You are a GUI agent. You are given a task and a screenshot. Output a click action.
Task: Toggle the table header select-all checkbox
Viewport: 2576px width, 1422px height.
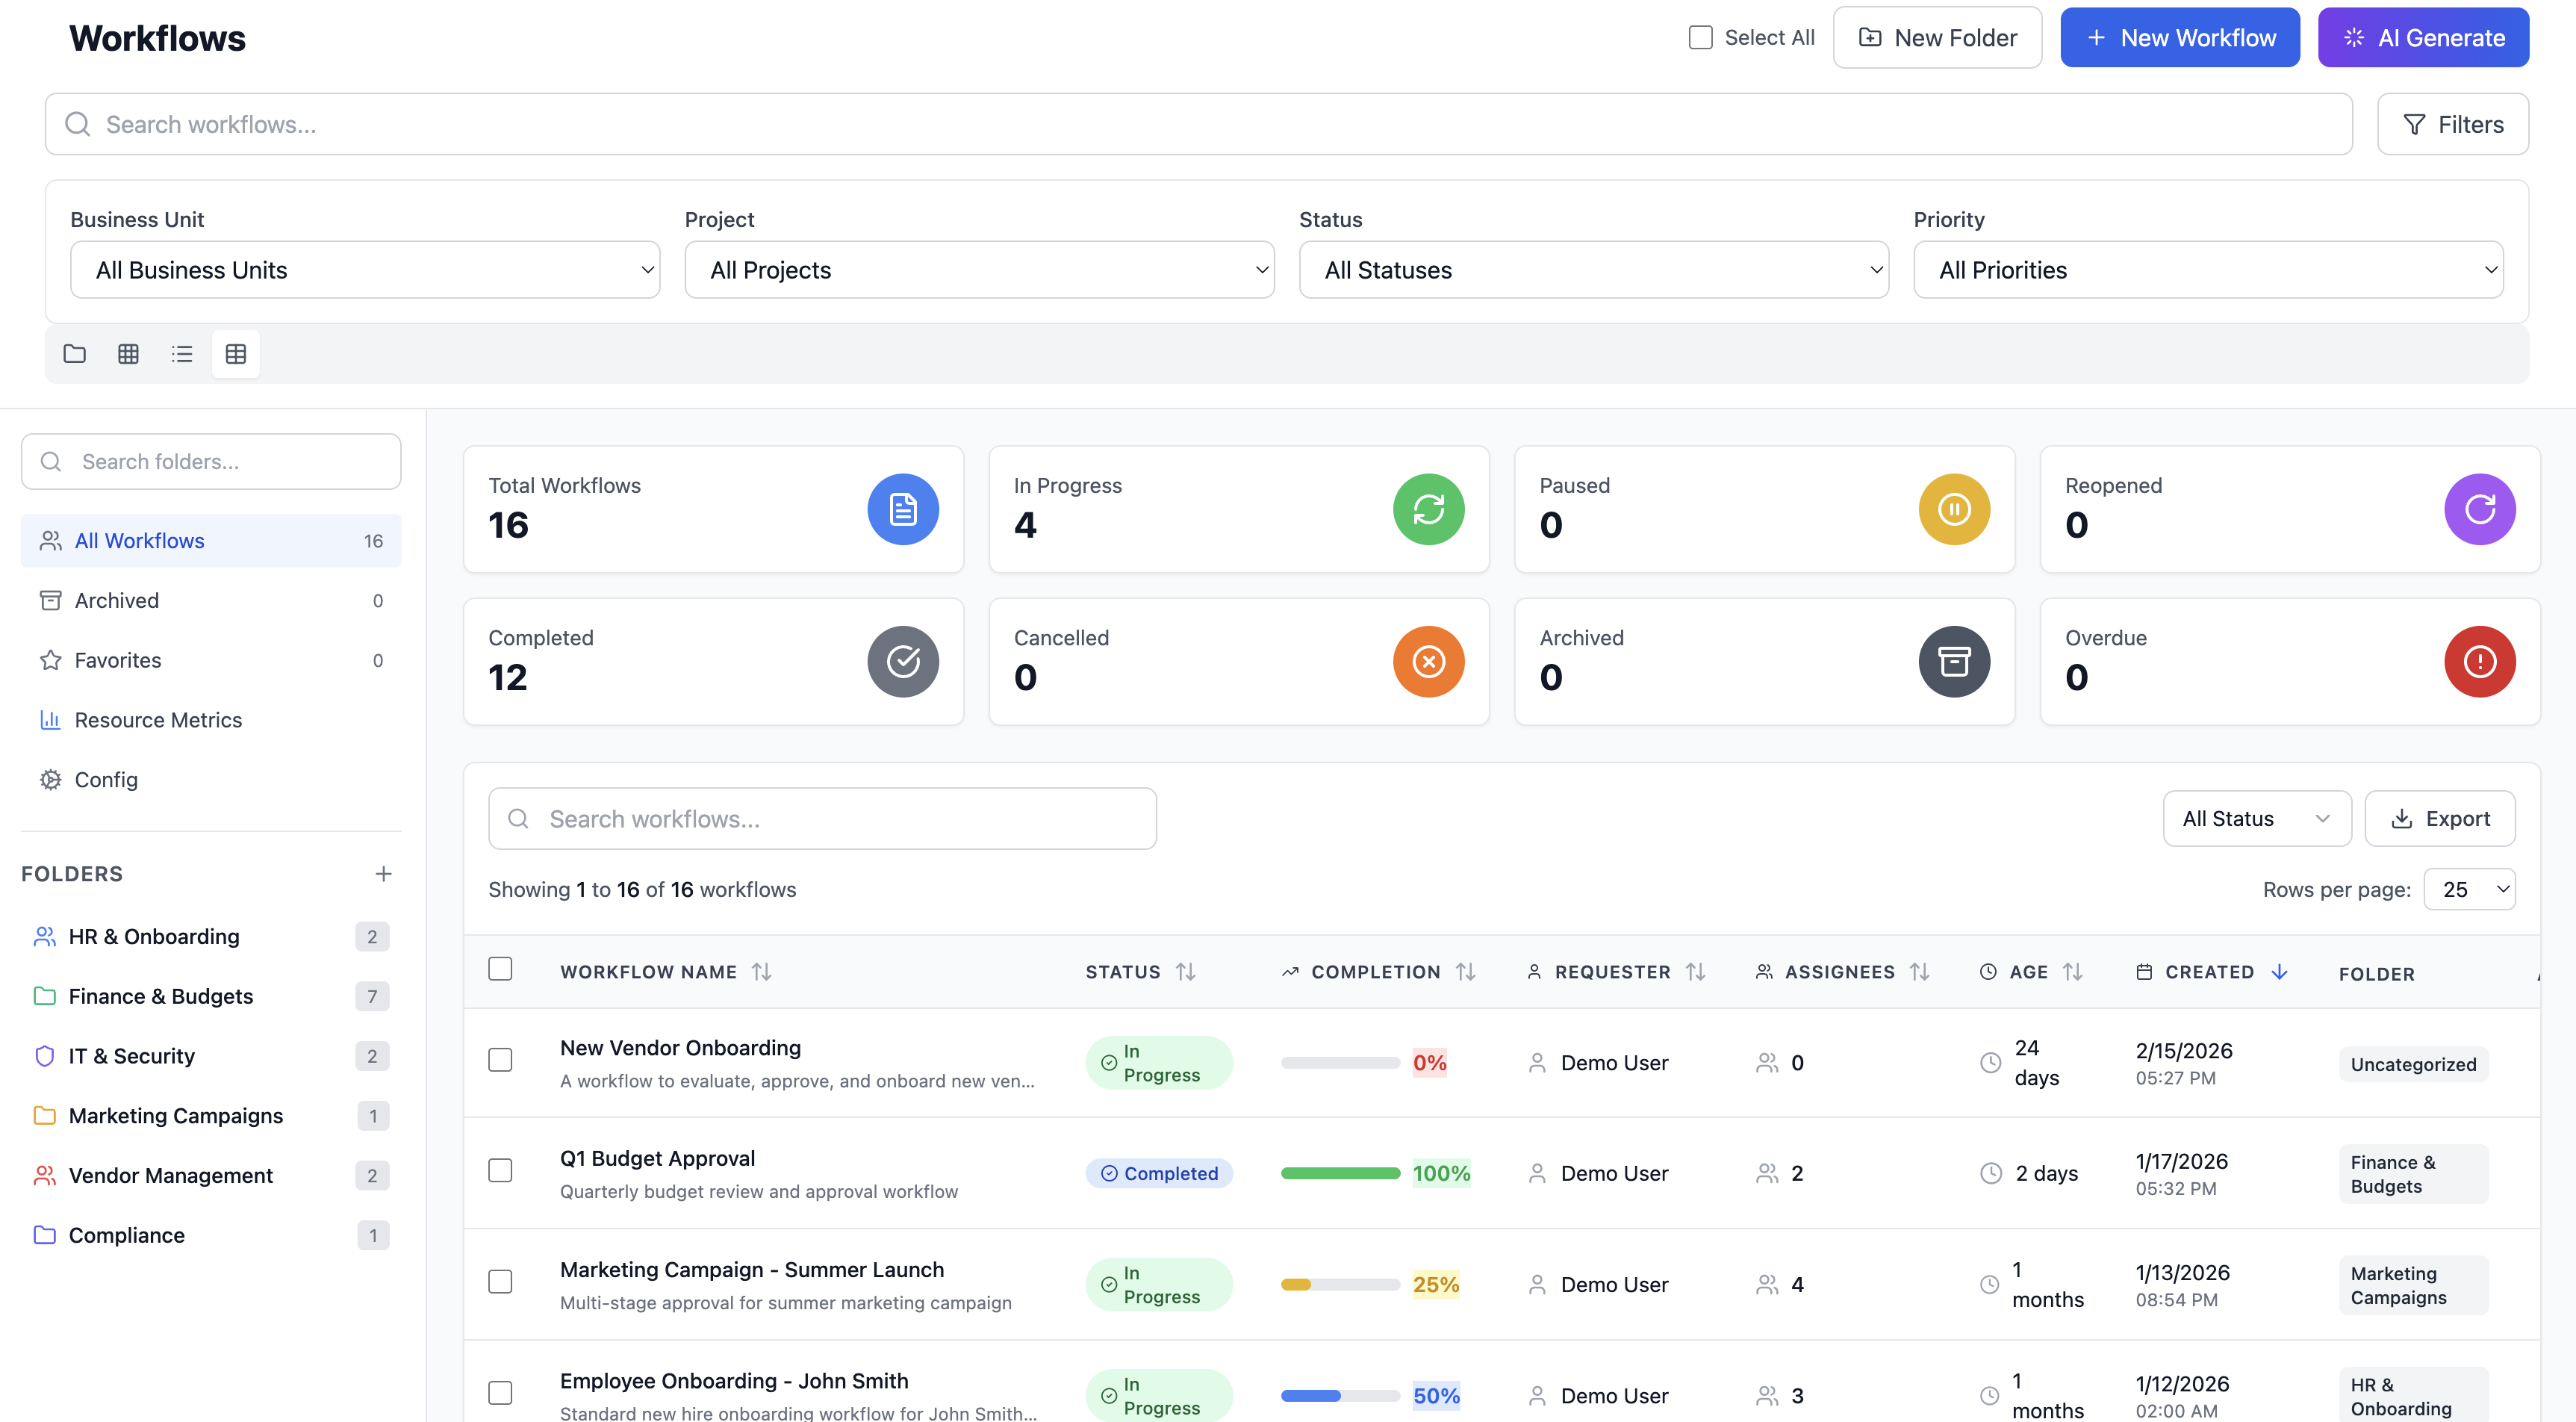click(x=500, y=969)
